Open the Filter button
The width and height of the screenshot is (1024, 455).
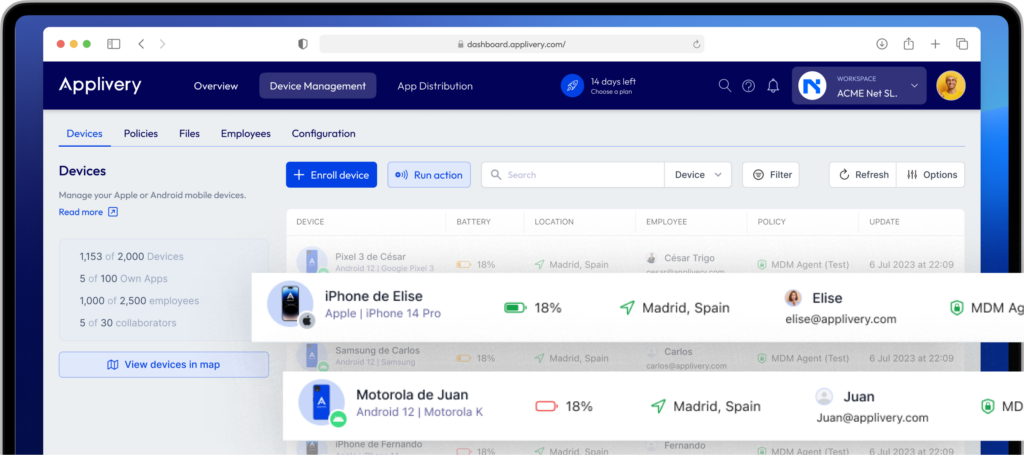coord(771,175)
